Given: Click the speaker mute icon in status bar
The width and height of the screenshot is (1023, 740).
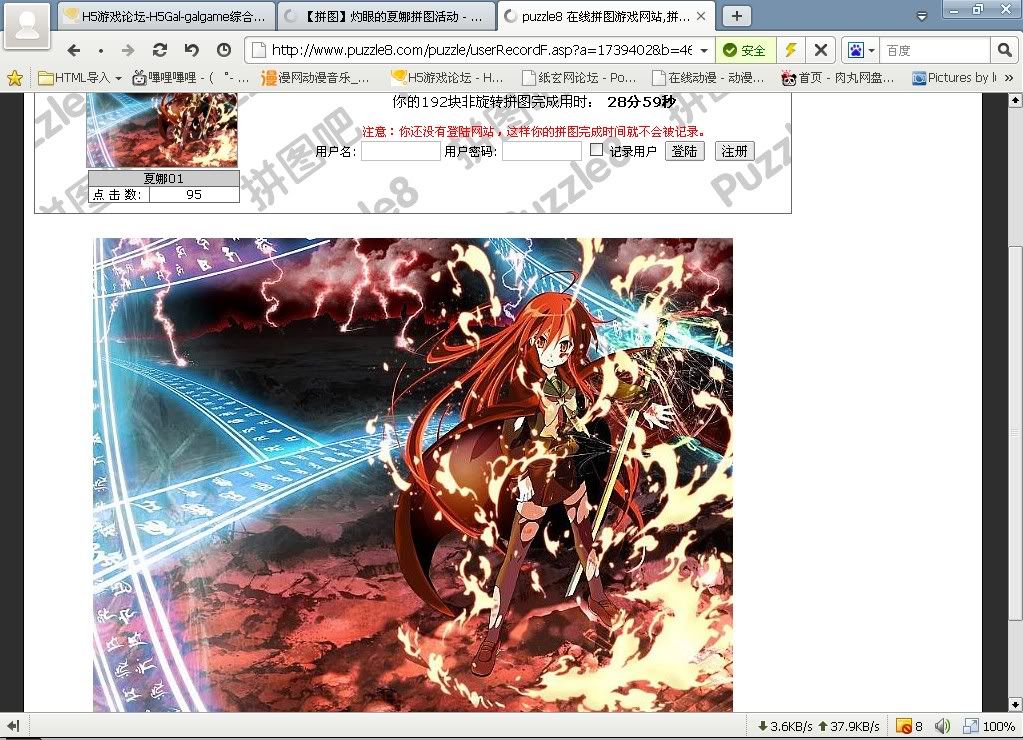Looking at the screenshot, I should [942, 726].
